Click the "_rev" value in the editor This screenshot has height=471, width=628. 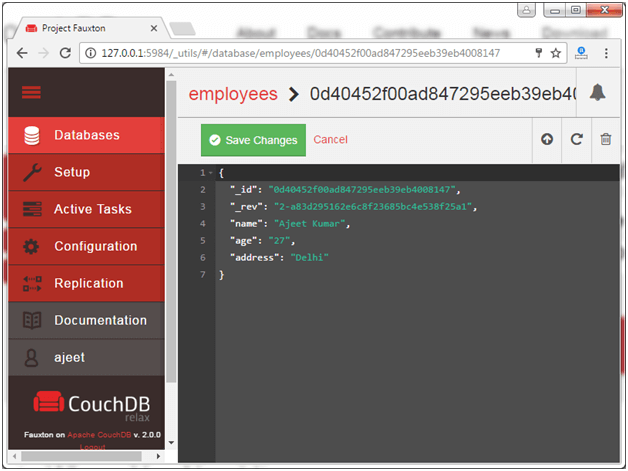coord(373,207)
